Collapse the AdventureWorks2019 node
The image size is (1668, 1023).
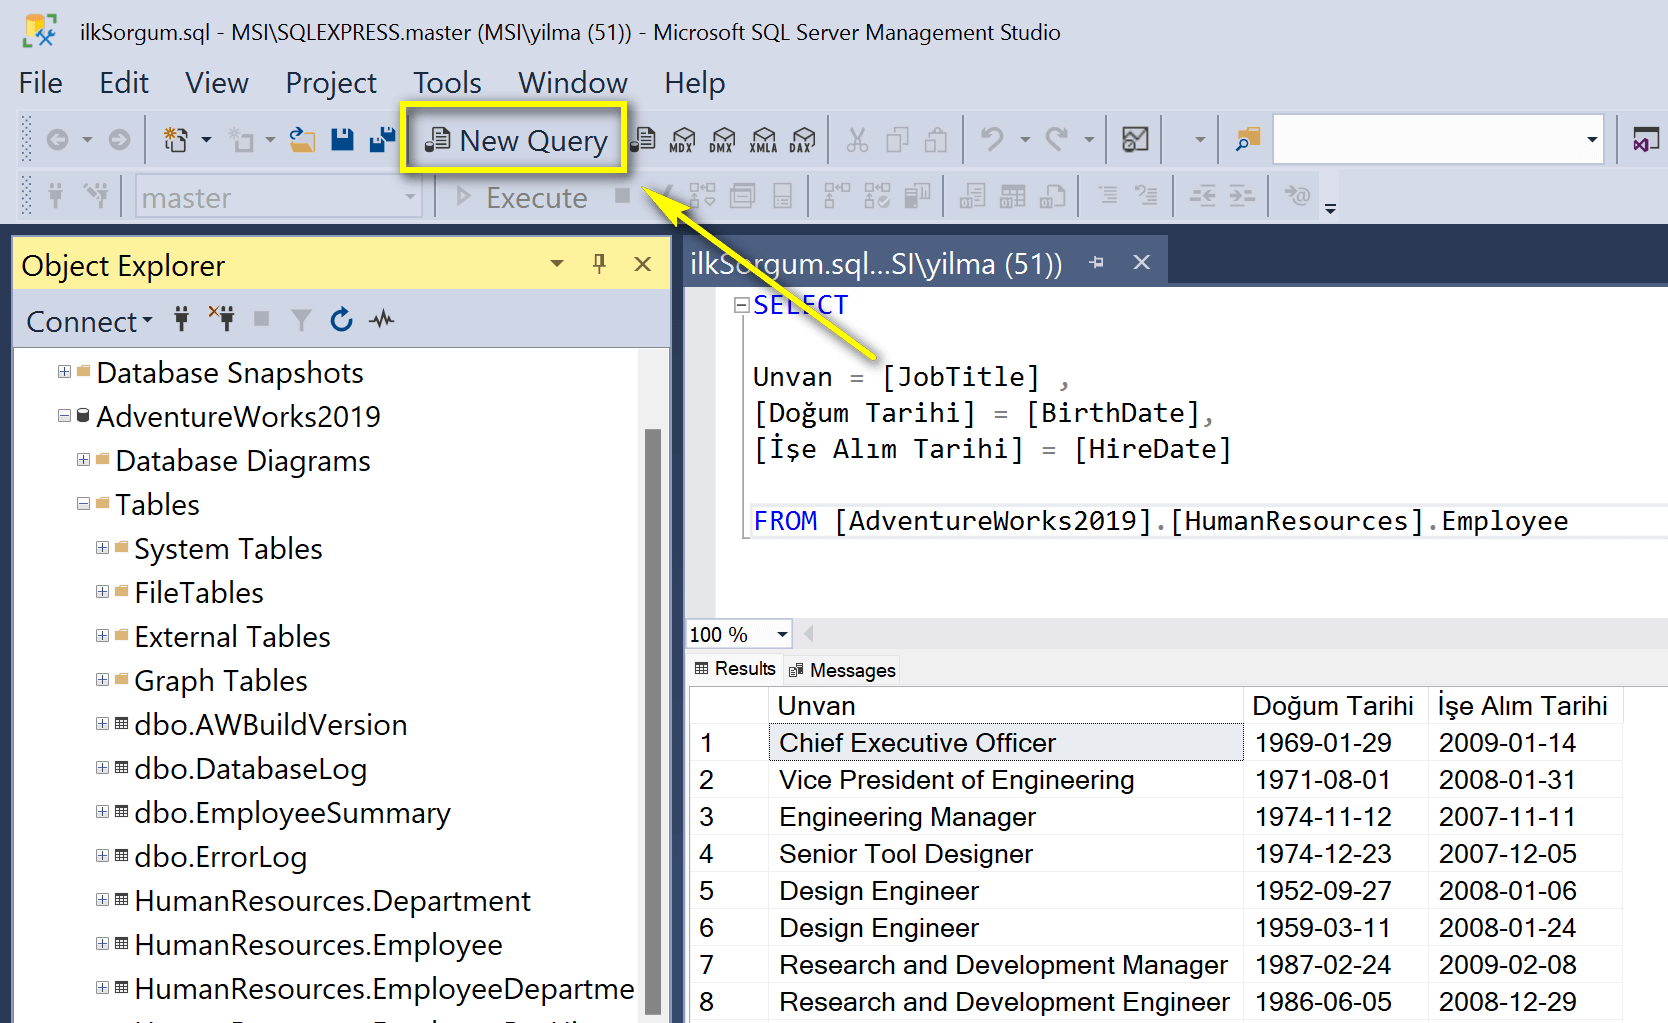[64, 416]
